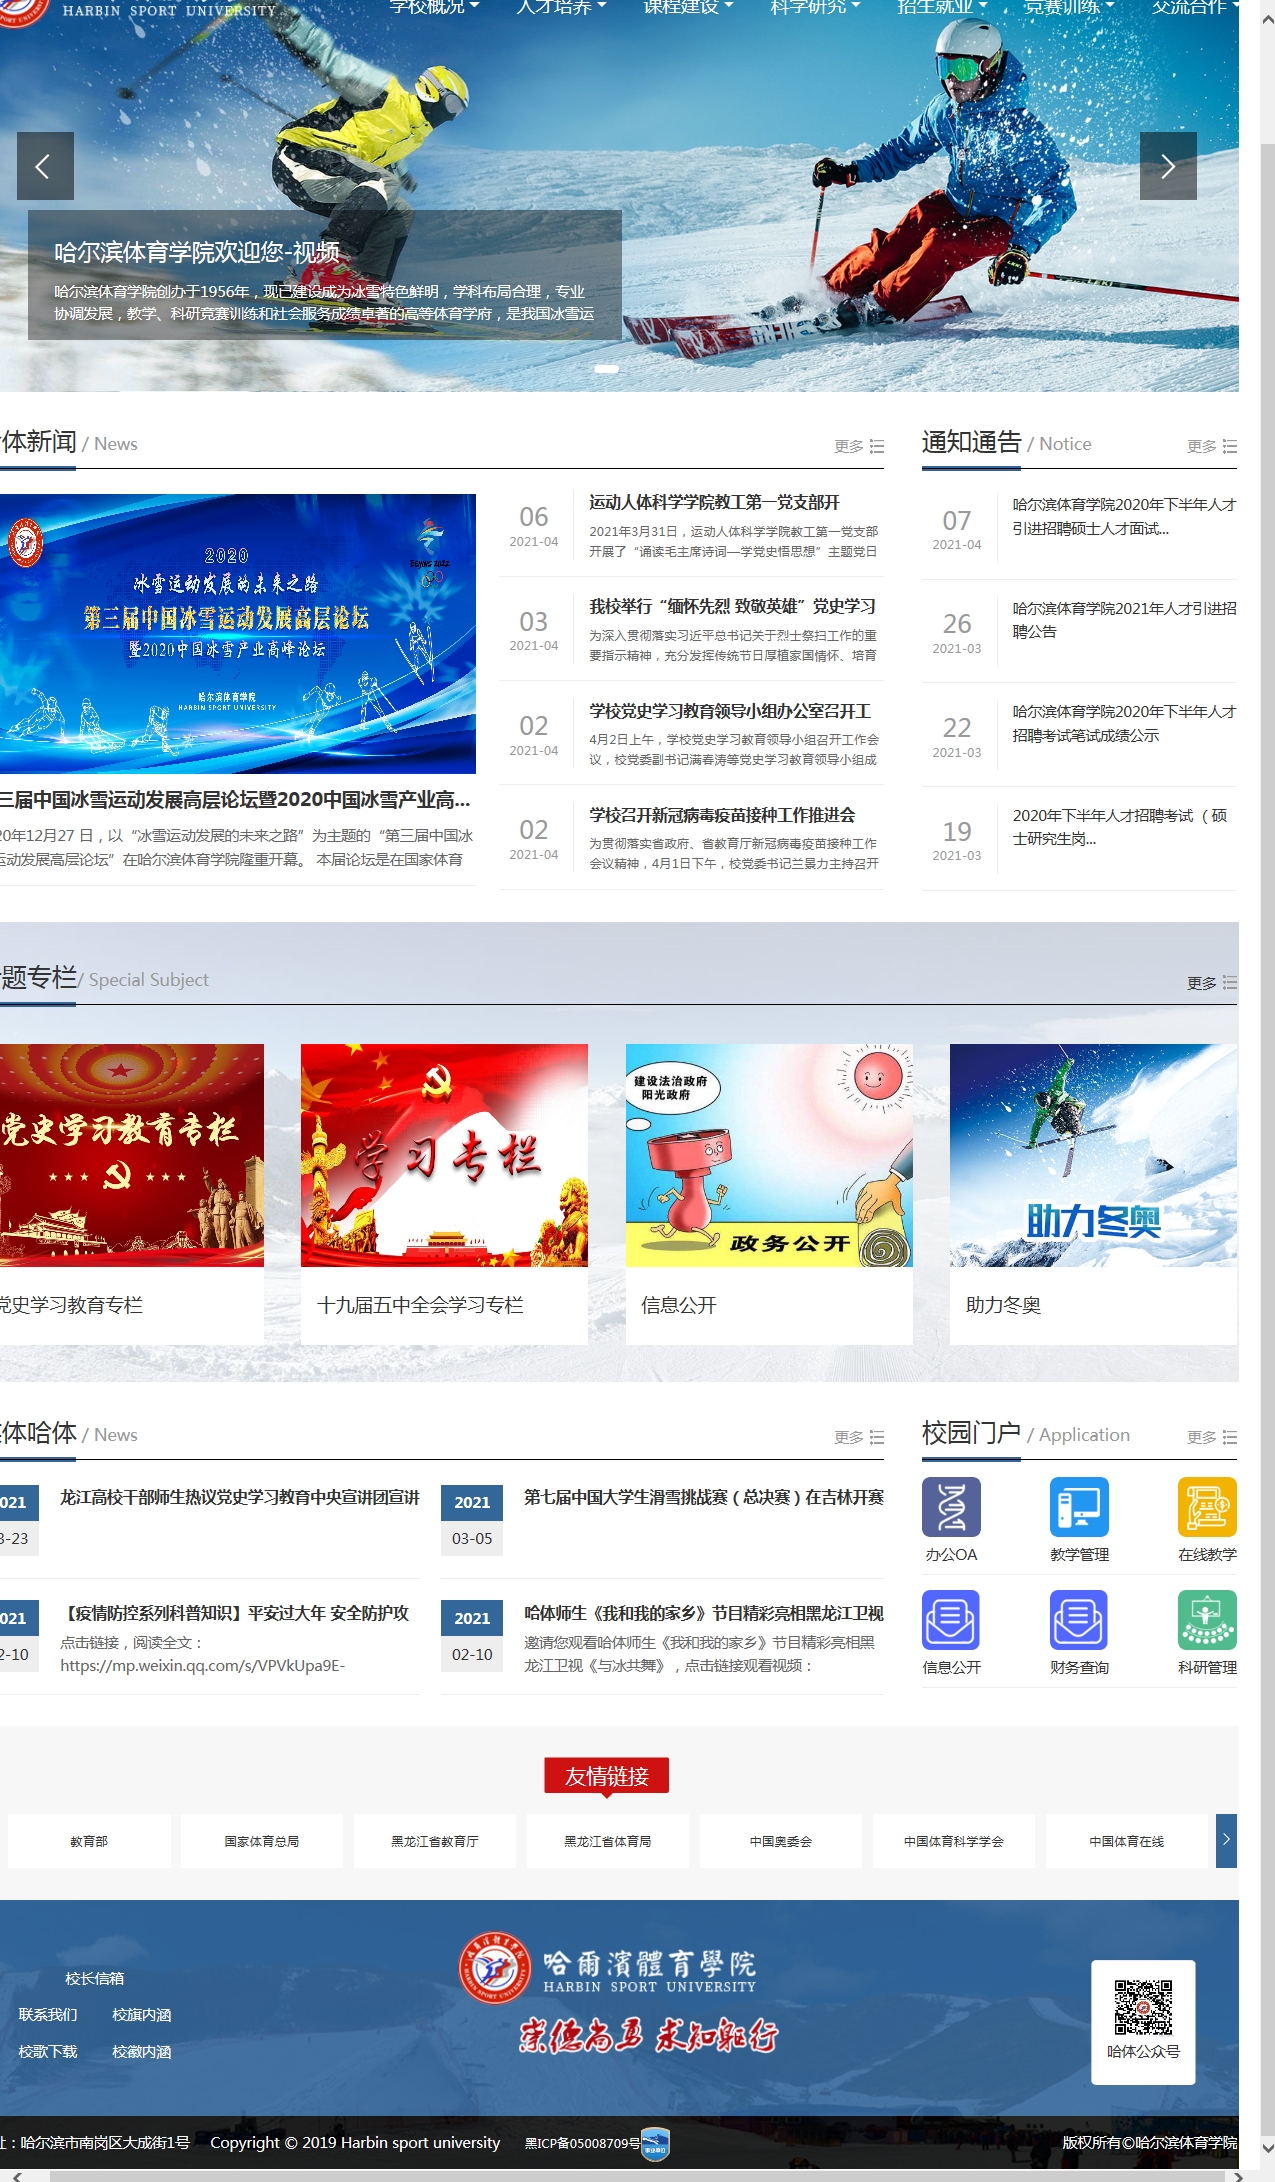The image size is (1275, 2182).
Task: Open the 科研管理 portal icon
Action: click(1207, 1620)
